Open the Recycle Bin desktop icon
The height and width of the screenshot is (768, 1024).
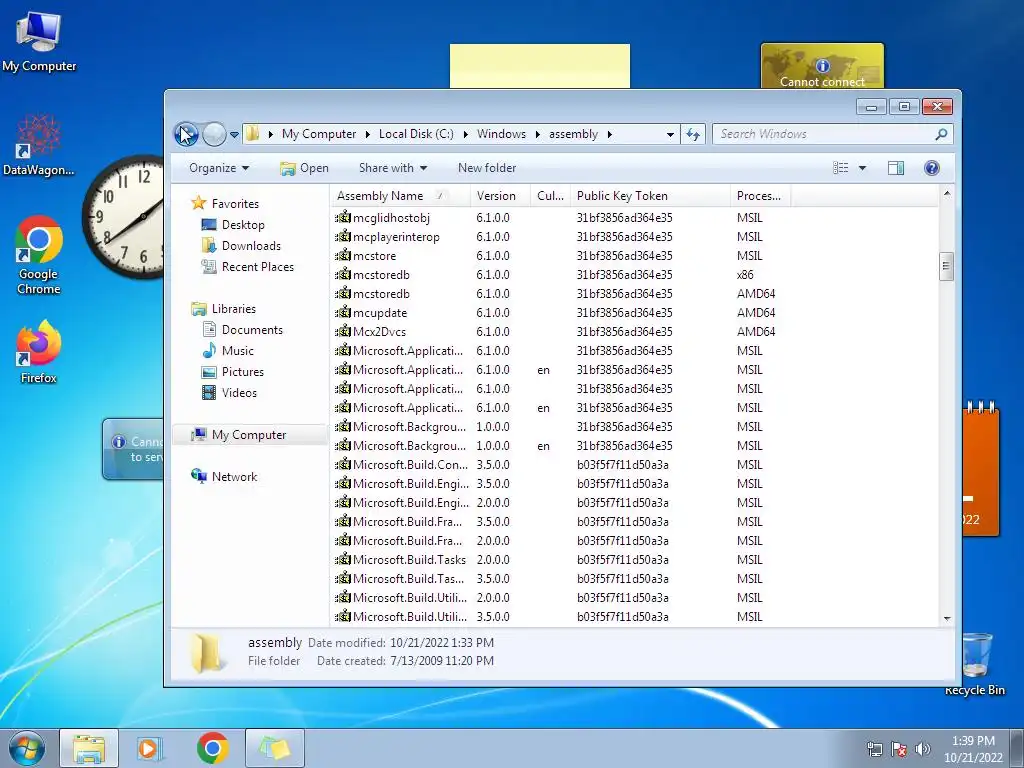(975, 664)
